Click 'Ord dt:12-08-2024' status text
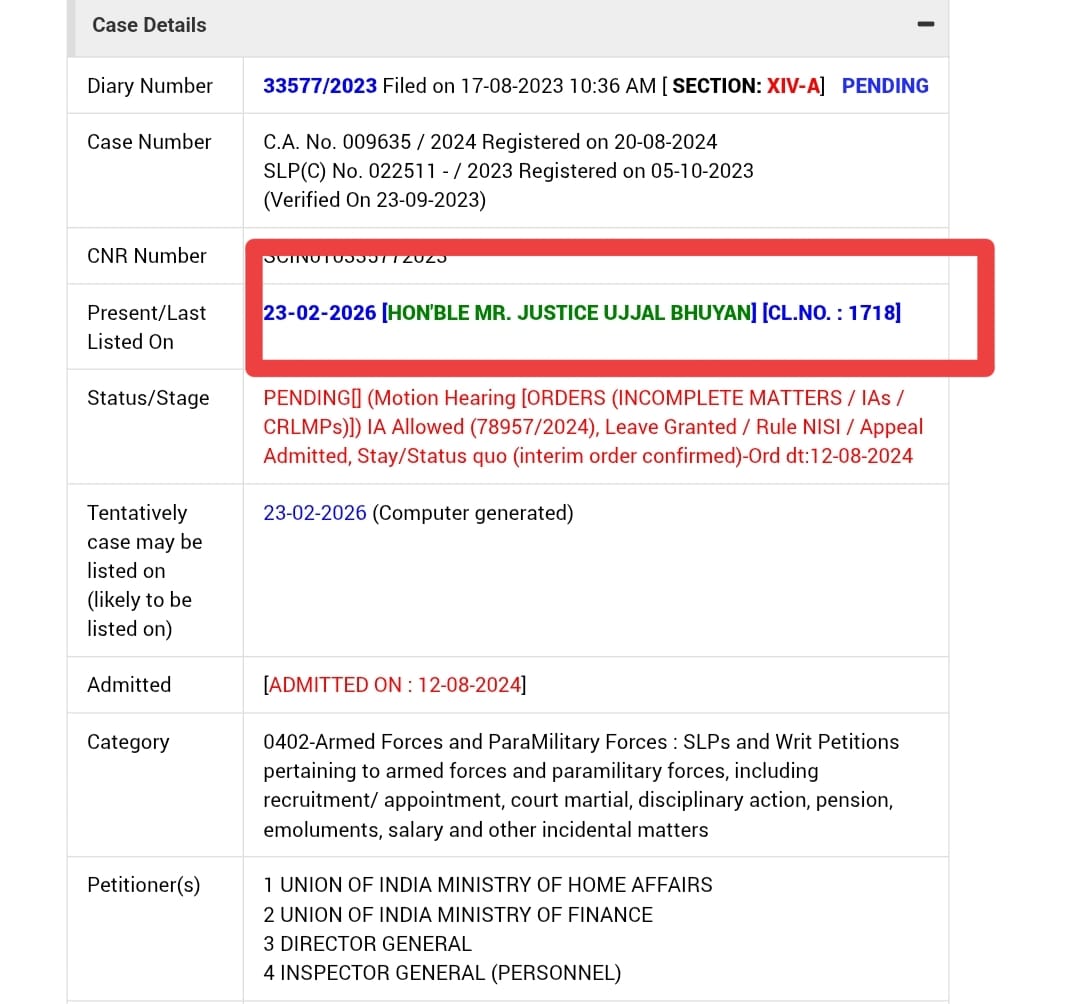The height and width of the screenshot is (1004, 1080). 831,455
